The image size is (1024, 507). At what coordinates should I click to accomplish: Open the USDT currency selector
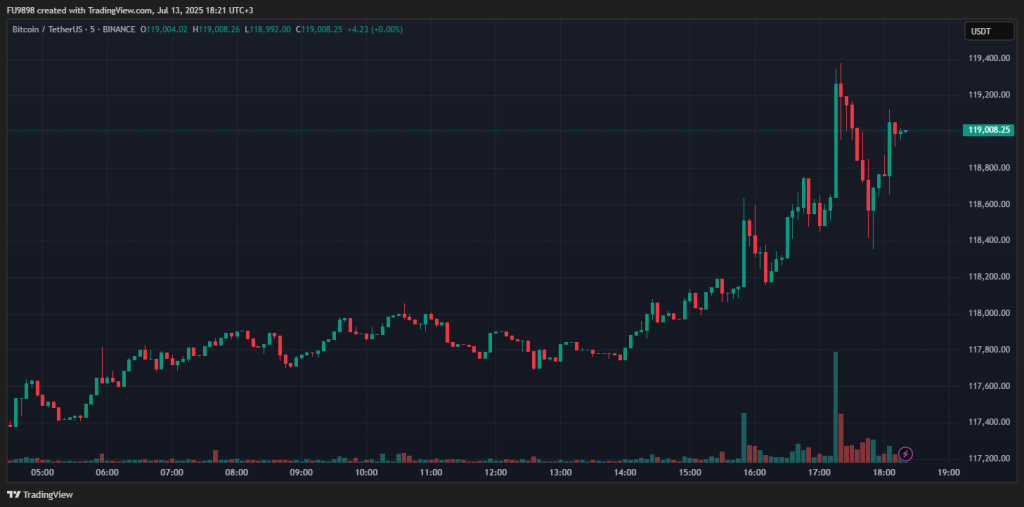[x=981, y=31]
